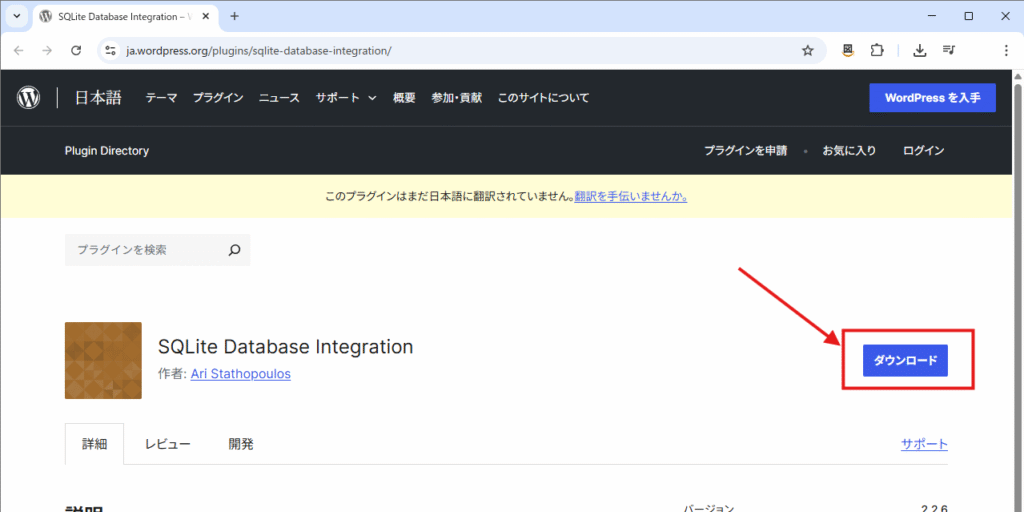1024x512 pixels.
Task: Click プラグインを申請 link
Action: [745, 151]
